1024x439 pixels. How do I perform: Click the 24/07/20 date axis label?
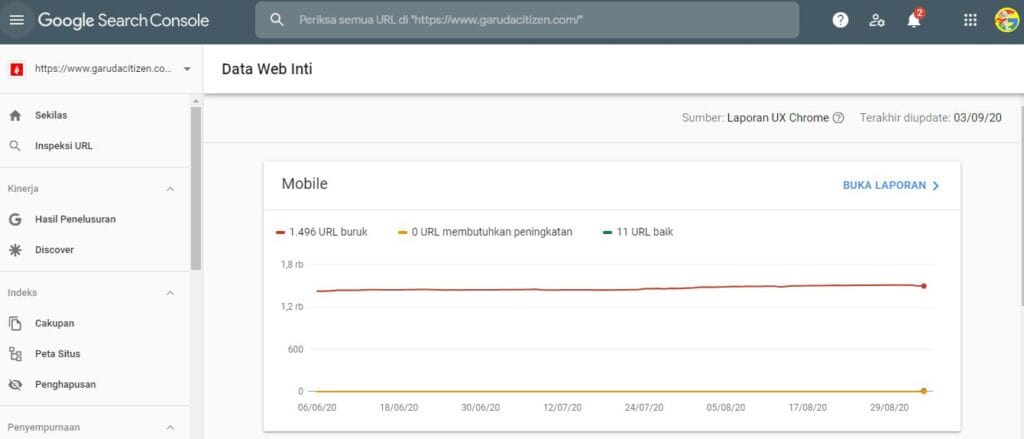(x=644, y=407)
